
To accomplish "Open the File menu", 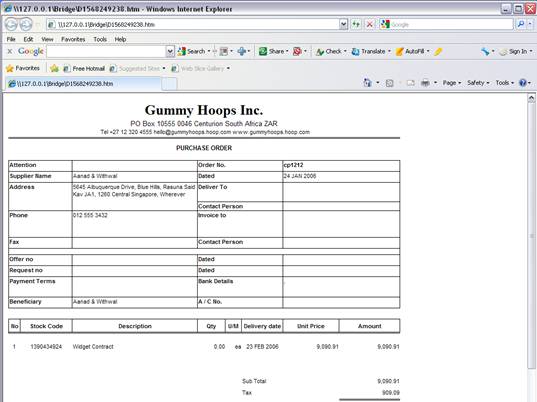I will tap(11, 39).
